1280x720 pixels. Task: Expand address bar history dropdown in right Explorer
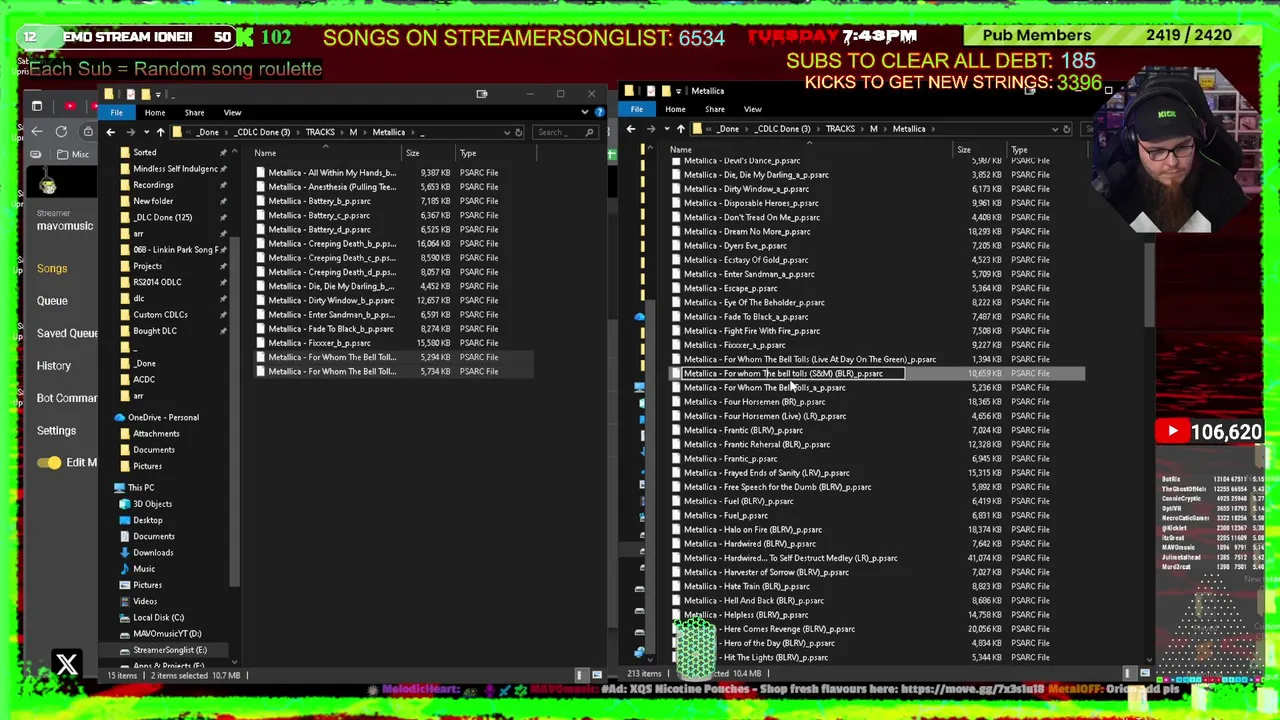pyautogui.click(x=1054, y=129)
